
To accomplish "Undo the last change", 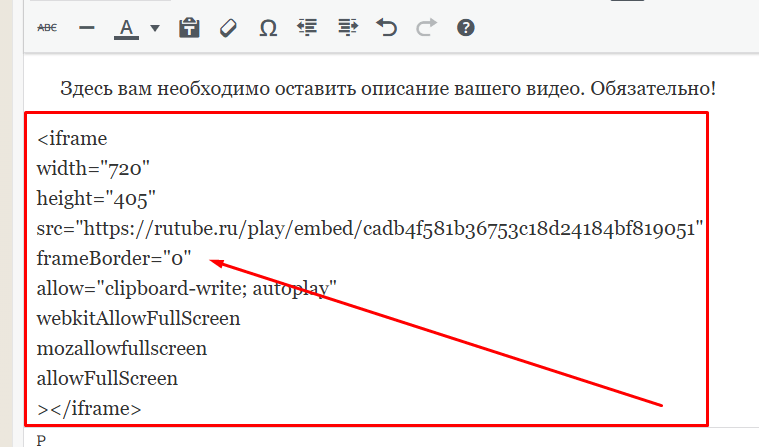I will click(x=387, y=28).
